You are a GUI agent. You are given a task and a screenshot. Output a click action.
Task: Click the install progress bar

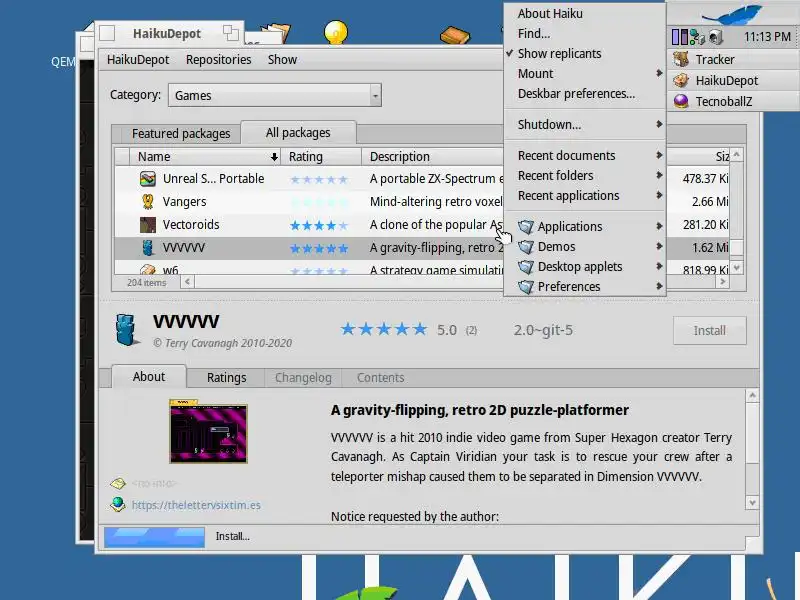coord(155,537)
